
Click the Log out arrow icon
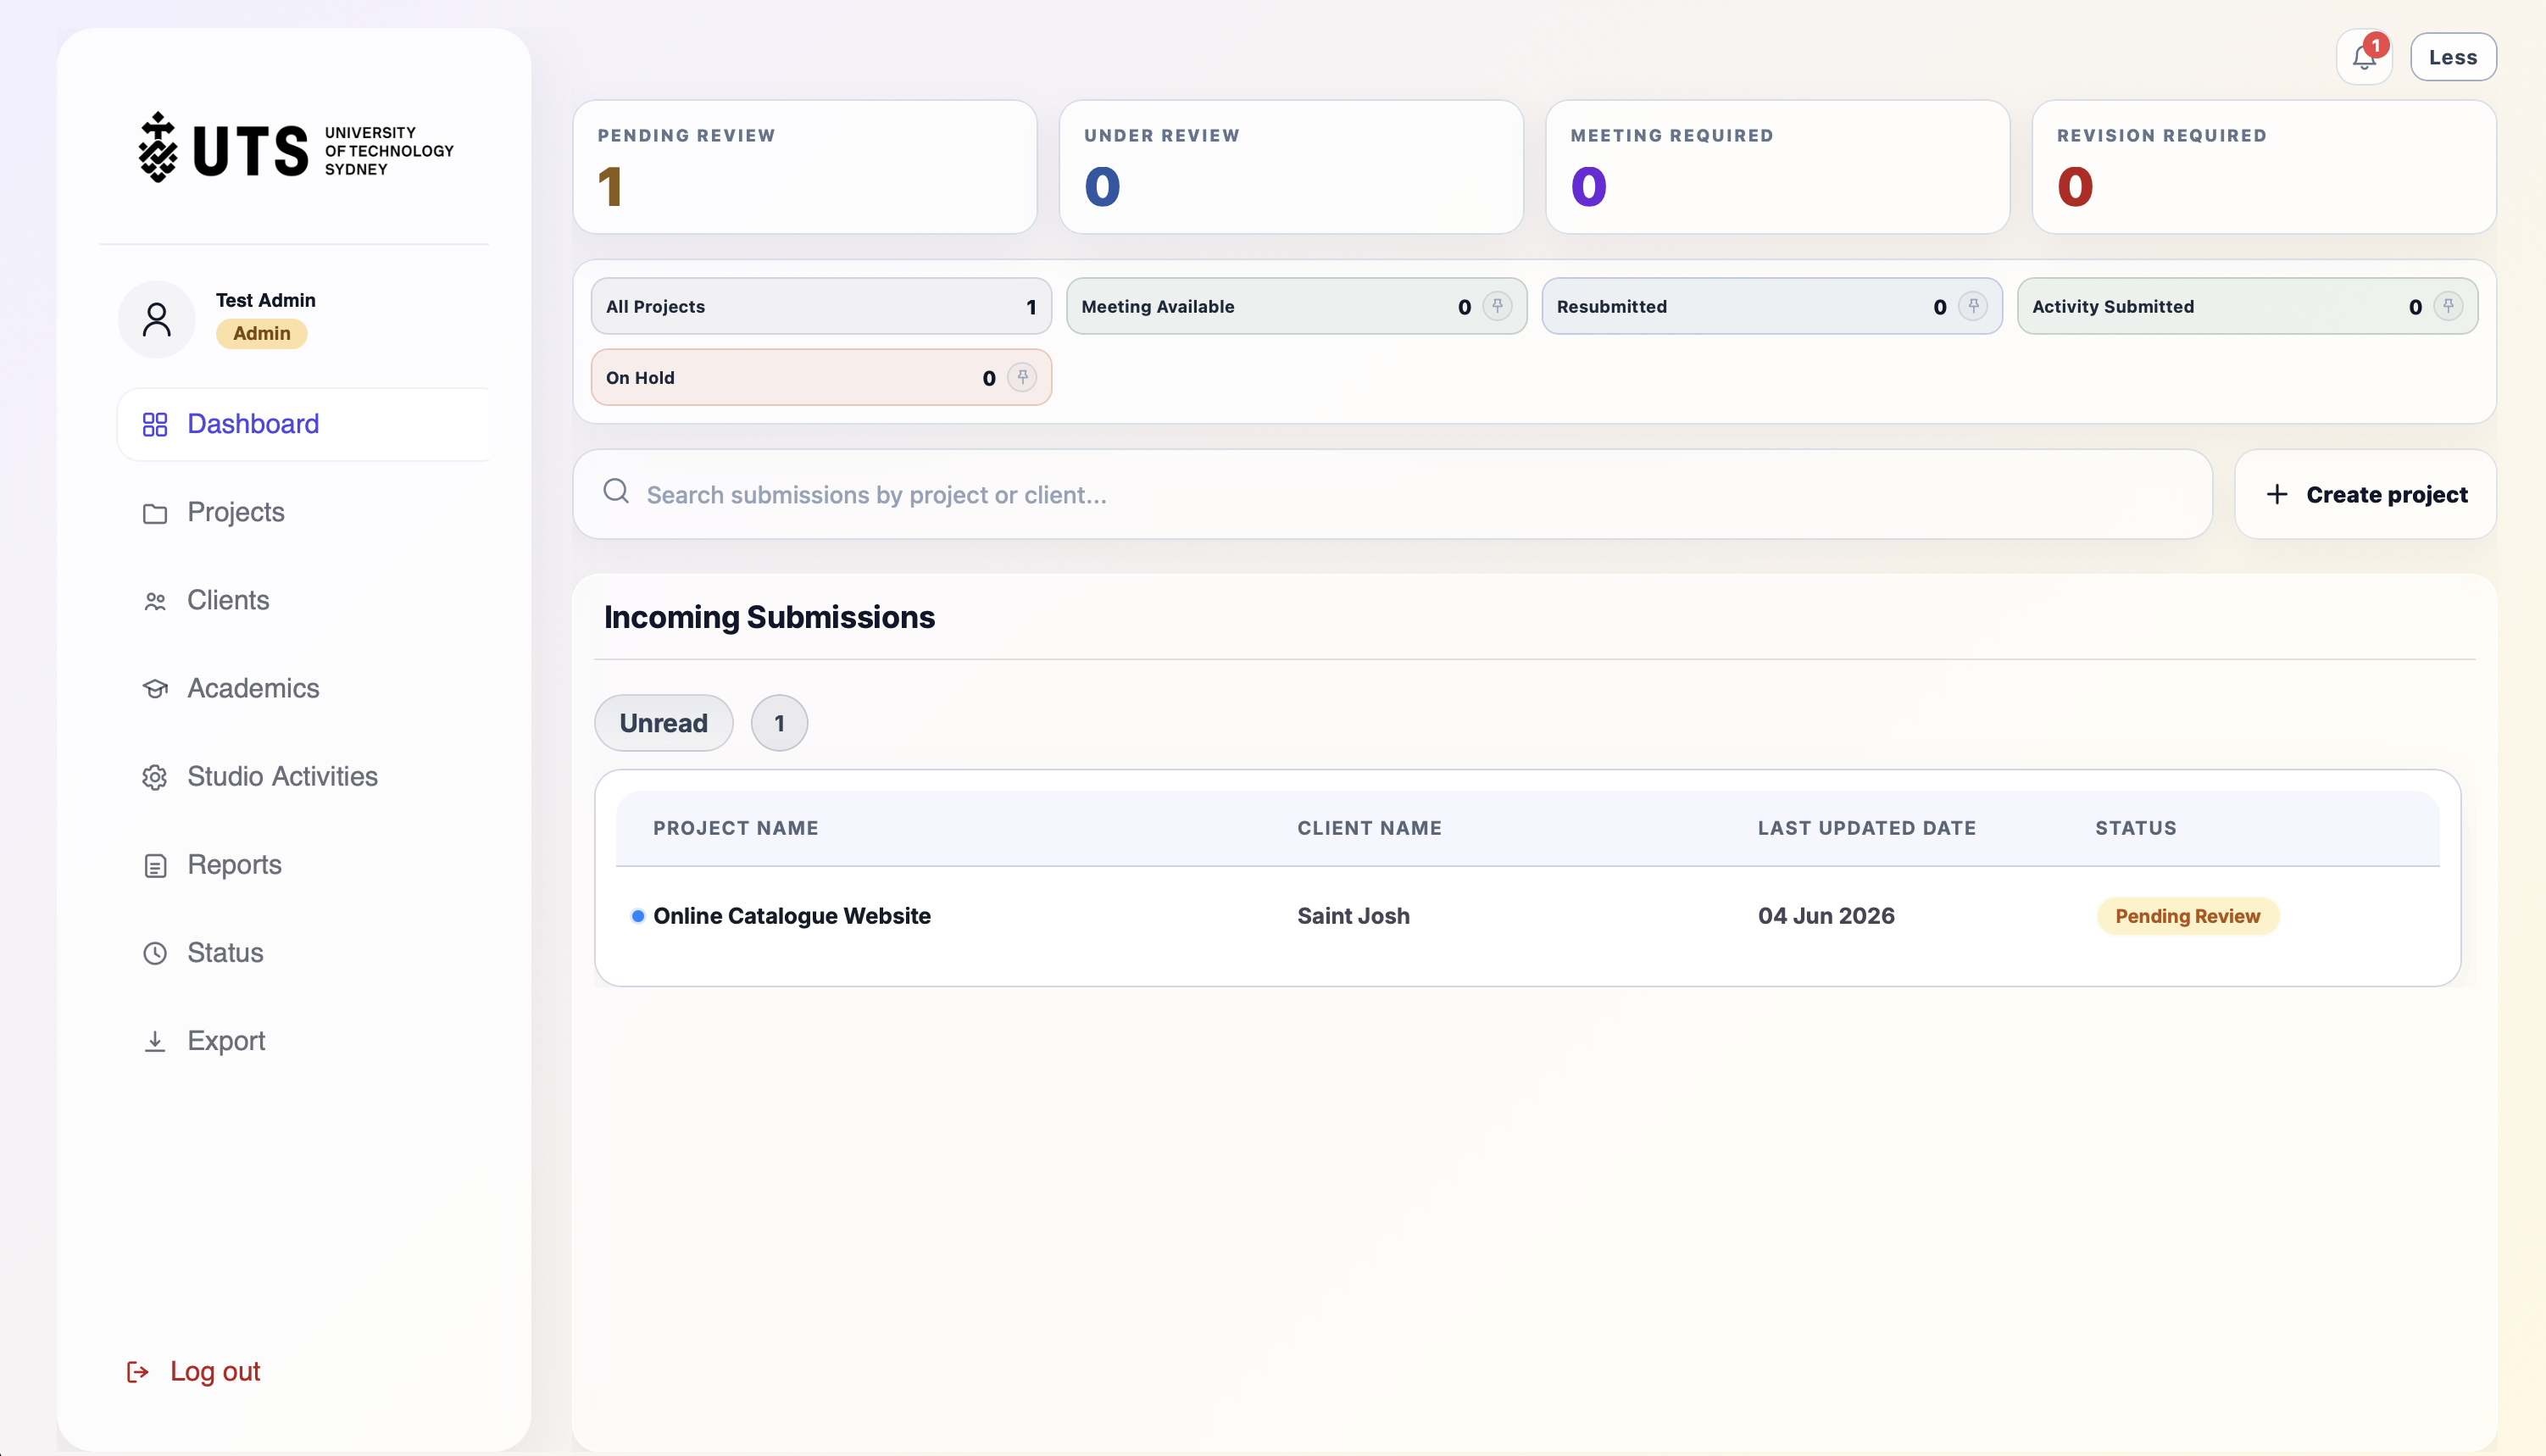[138, 1372]
